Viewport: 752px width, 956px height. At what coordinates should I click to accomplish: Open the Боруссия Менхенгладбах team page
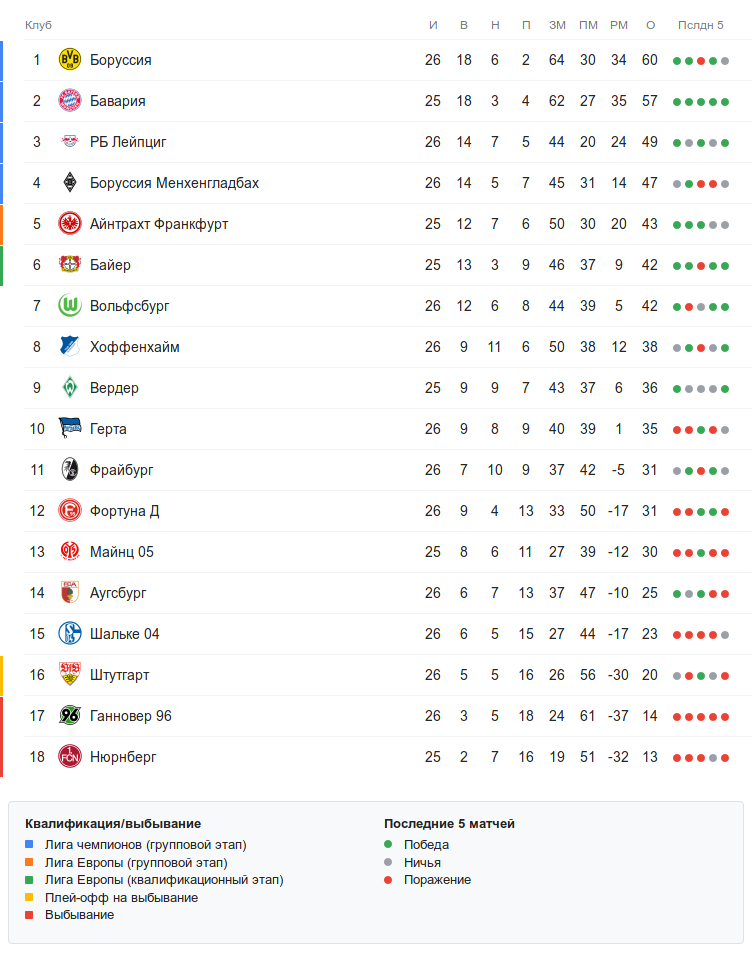(x=174, y=183)
